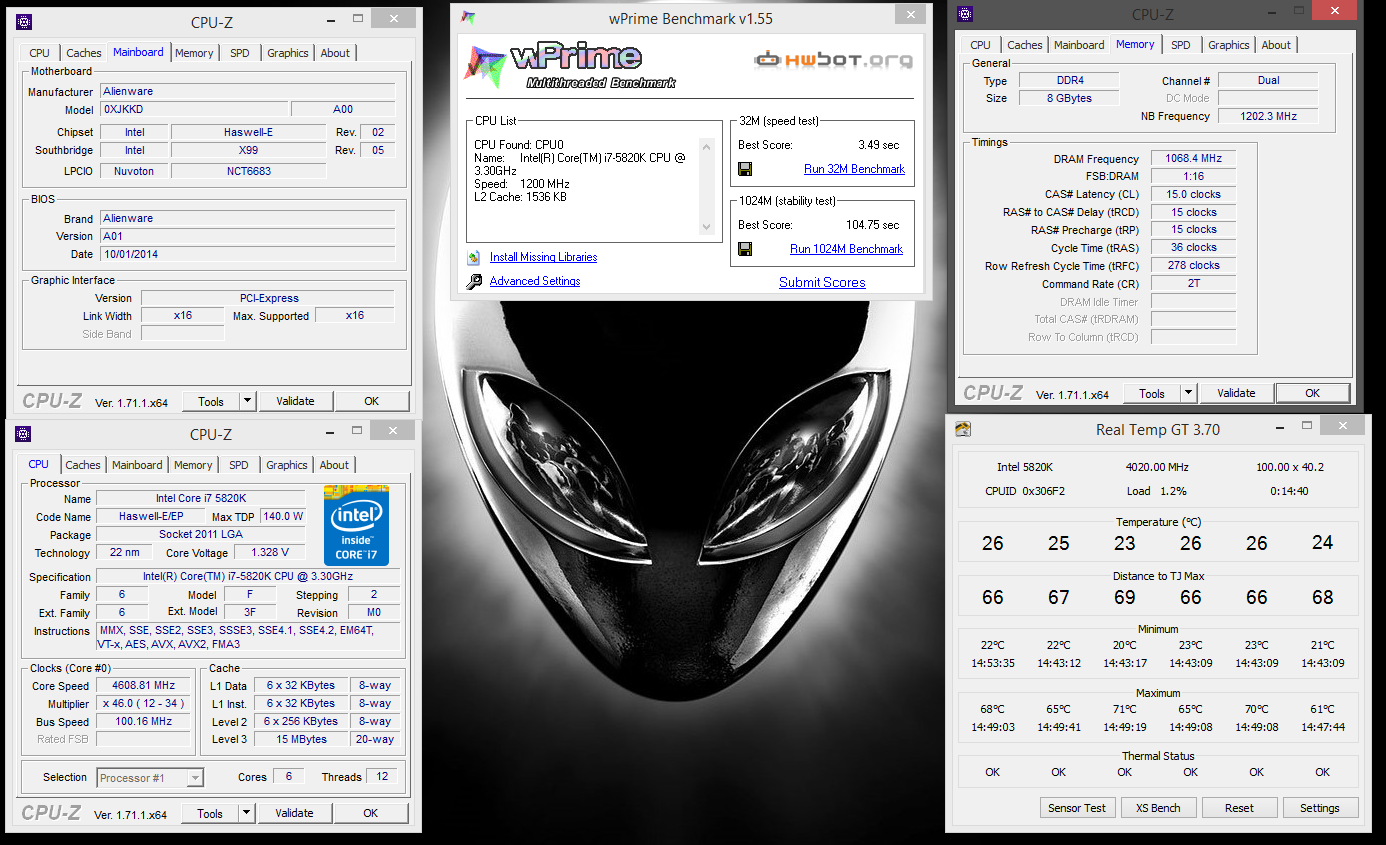Click DRAM Frequency 1068.4 MHz field
The height and width of the screenshot is (845, 1386).
coord(1193,158)
